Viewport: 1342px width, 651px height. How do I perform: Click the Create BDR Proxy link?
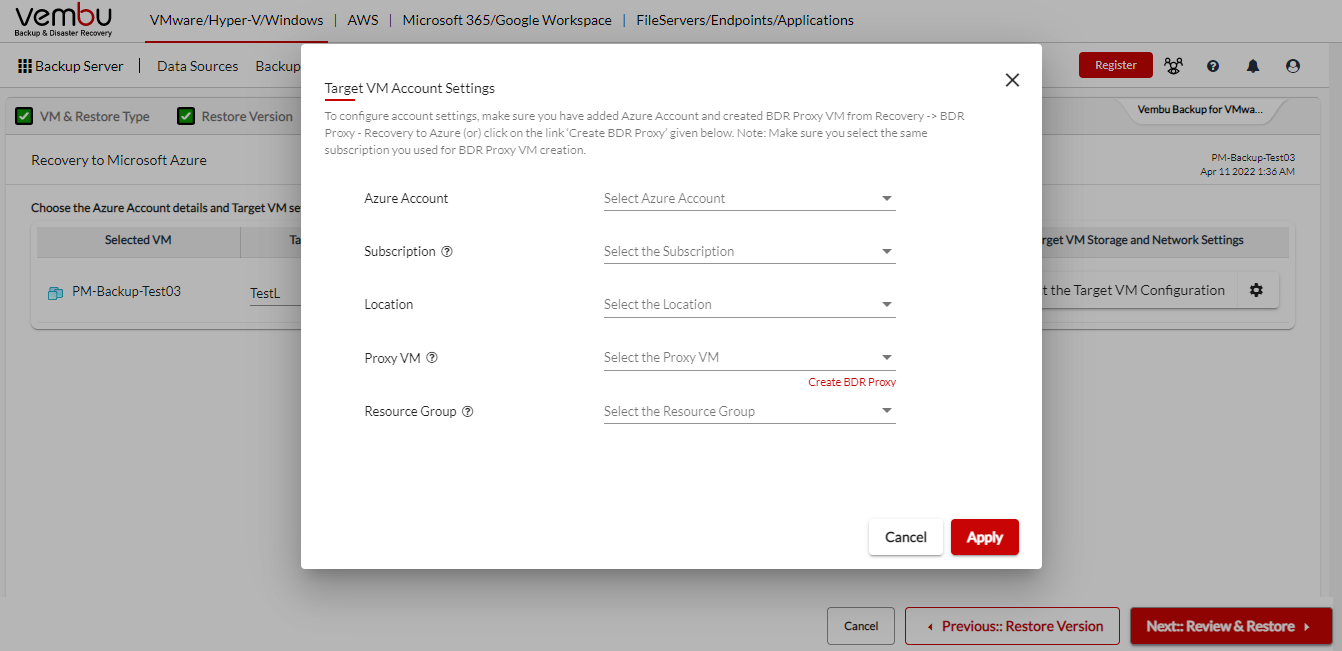point(852,382)
